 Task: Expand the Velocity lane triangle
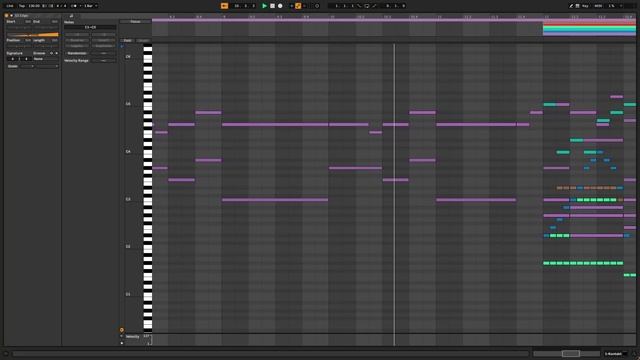click(x=122, y=336)
